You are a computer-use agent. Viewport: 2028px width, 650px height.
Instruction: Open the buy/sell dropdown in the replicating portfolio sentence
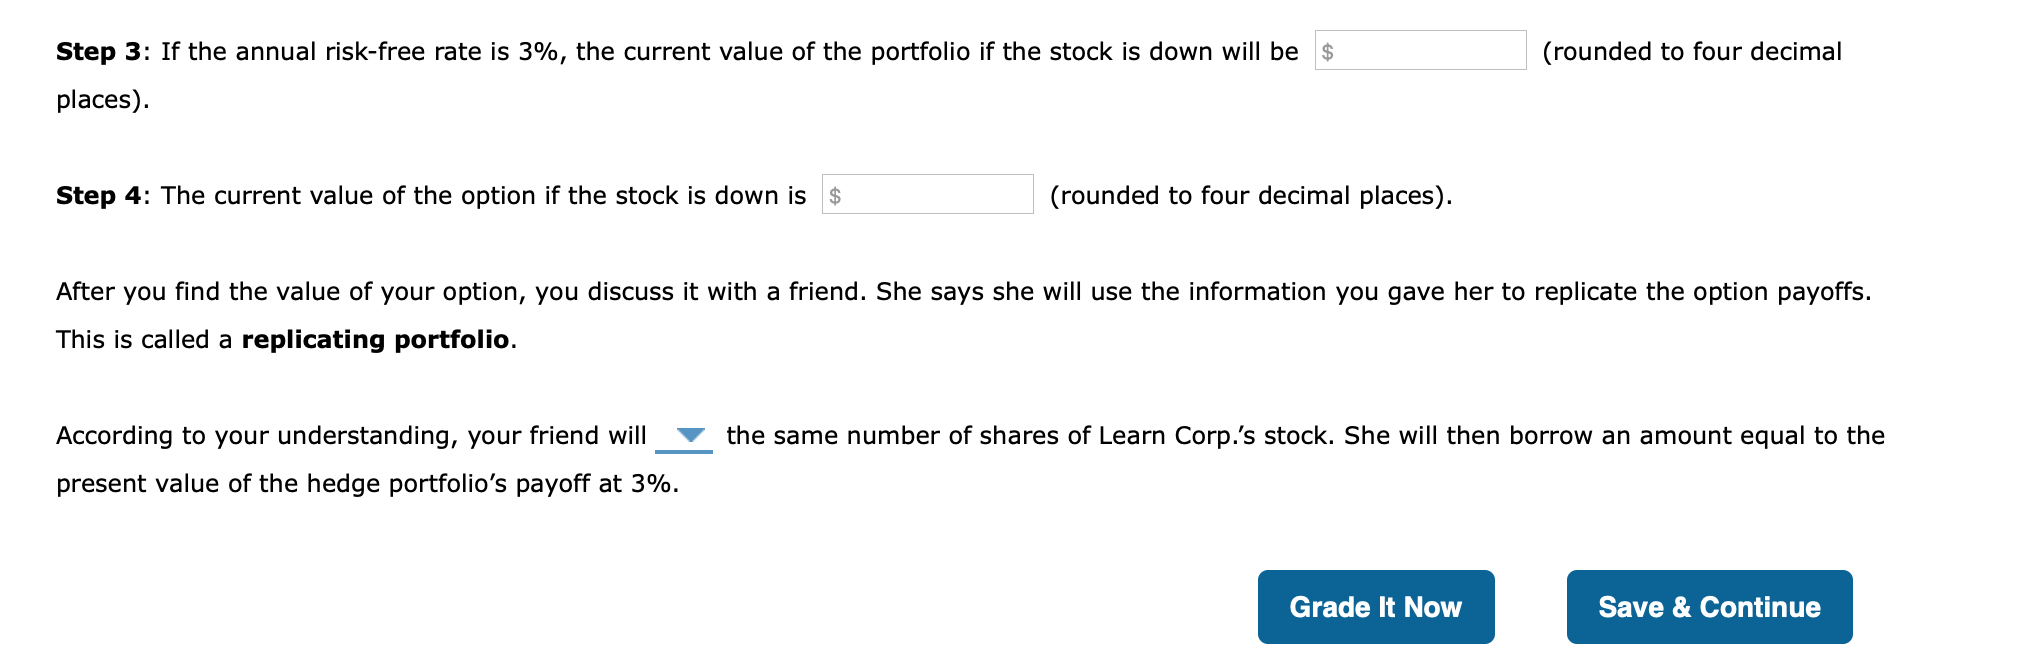(x=688, y=435)
